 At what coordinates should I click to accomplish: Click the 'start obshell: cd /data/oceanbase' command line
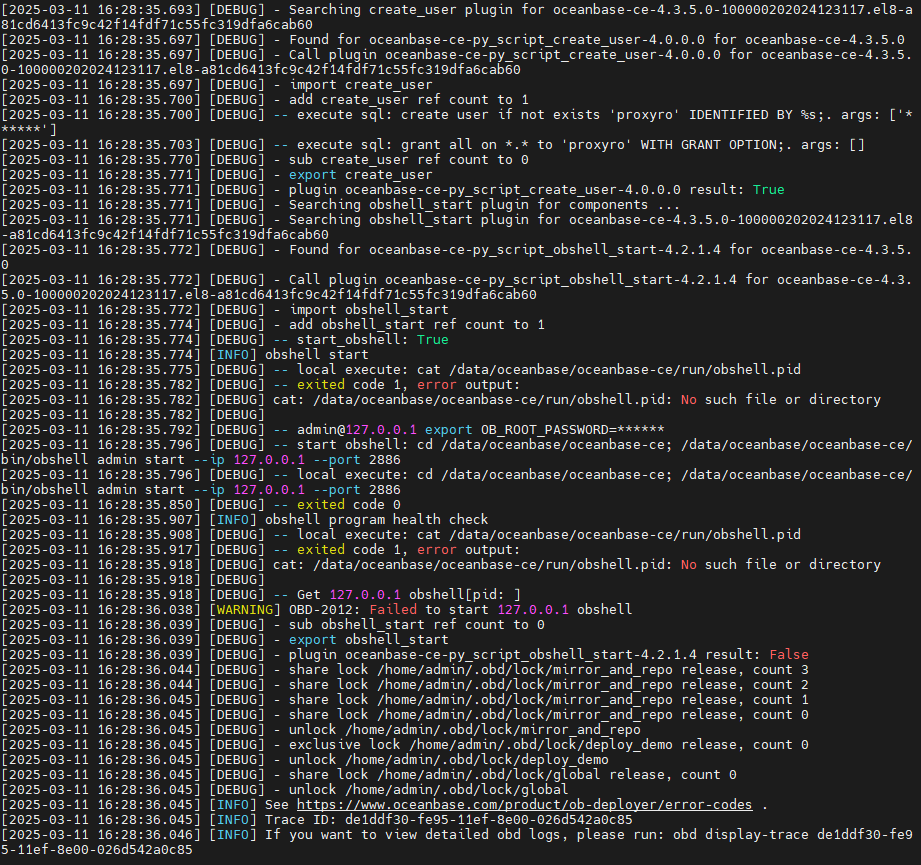[x=457, y=452]
